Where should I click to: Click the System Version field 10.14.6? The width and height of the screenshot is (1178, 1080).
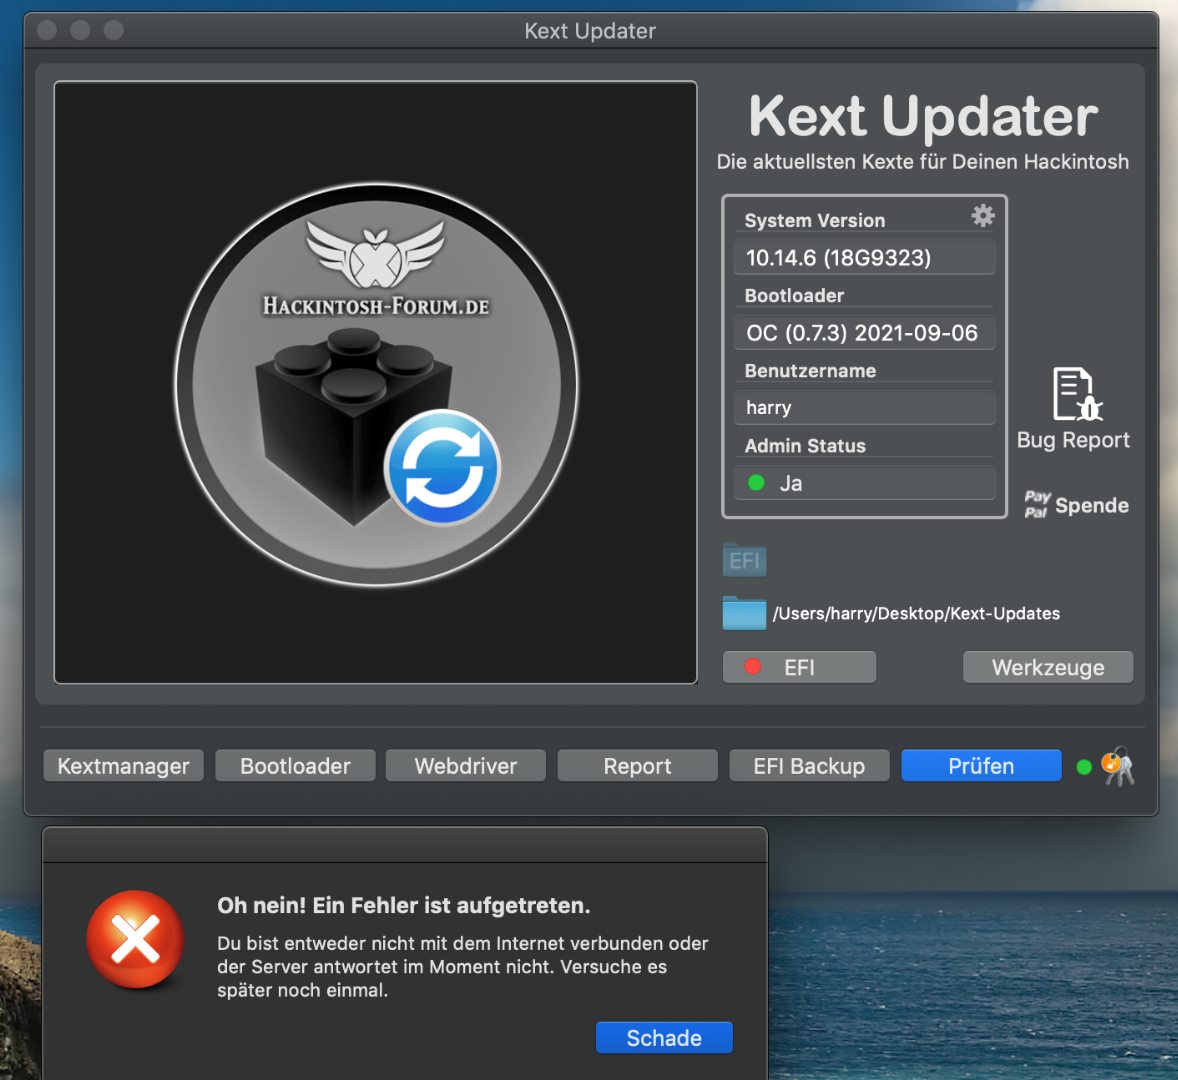[x=864, y=258]
